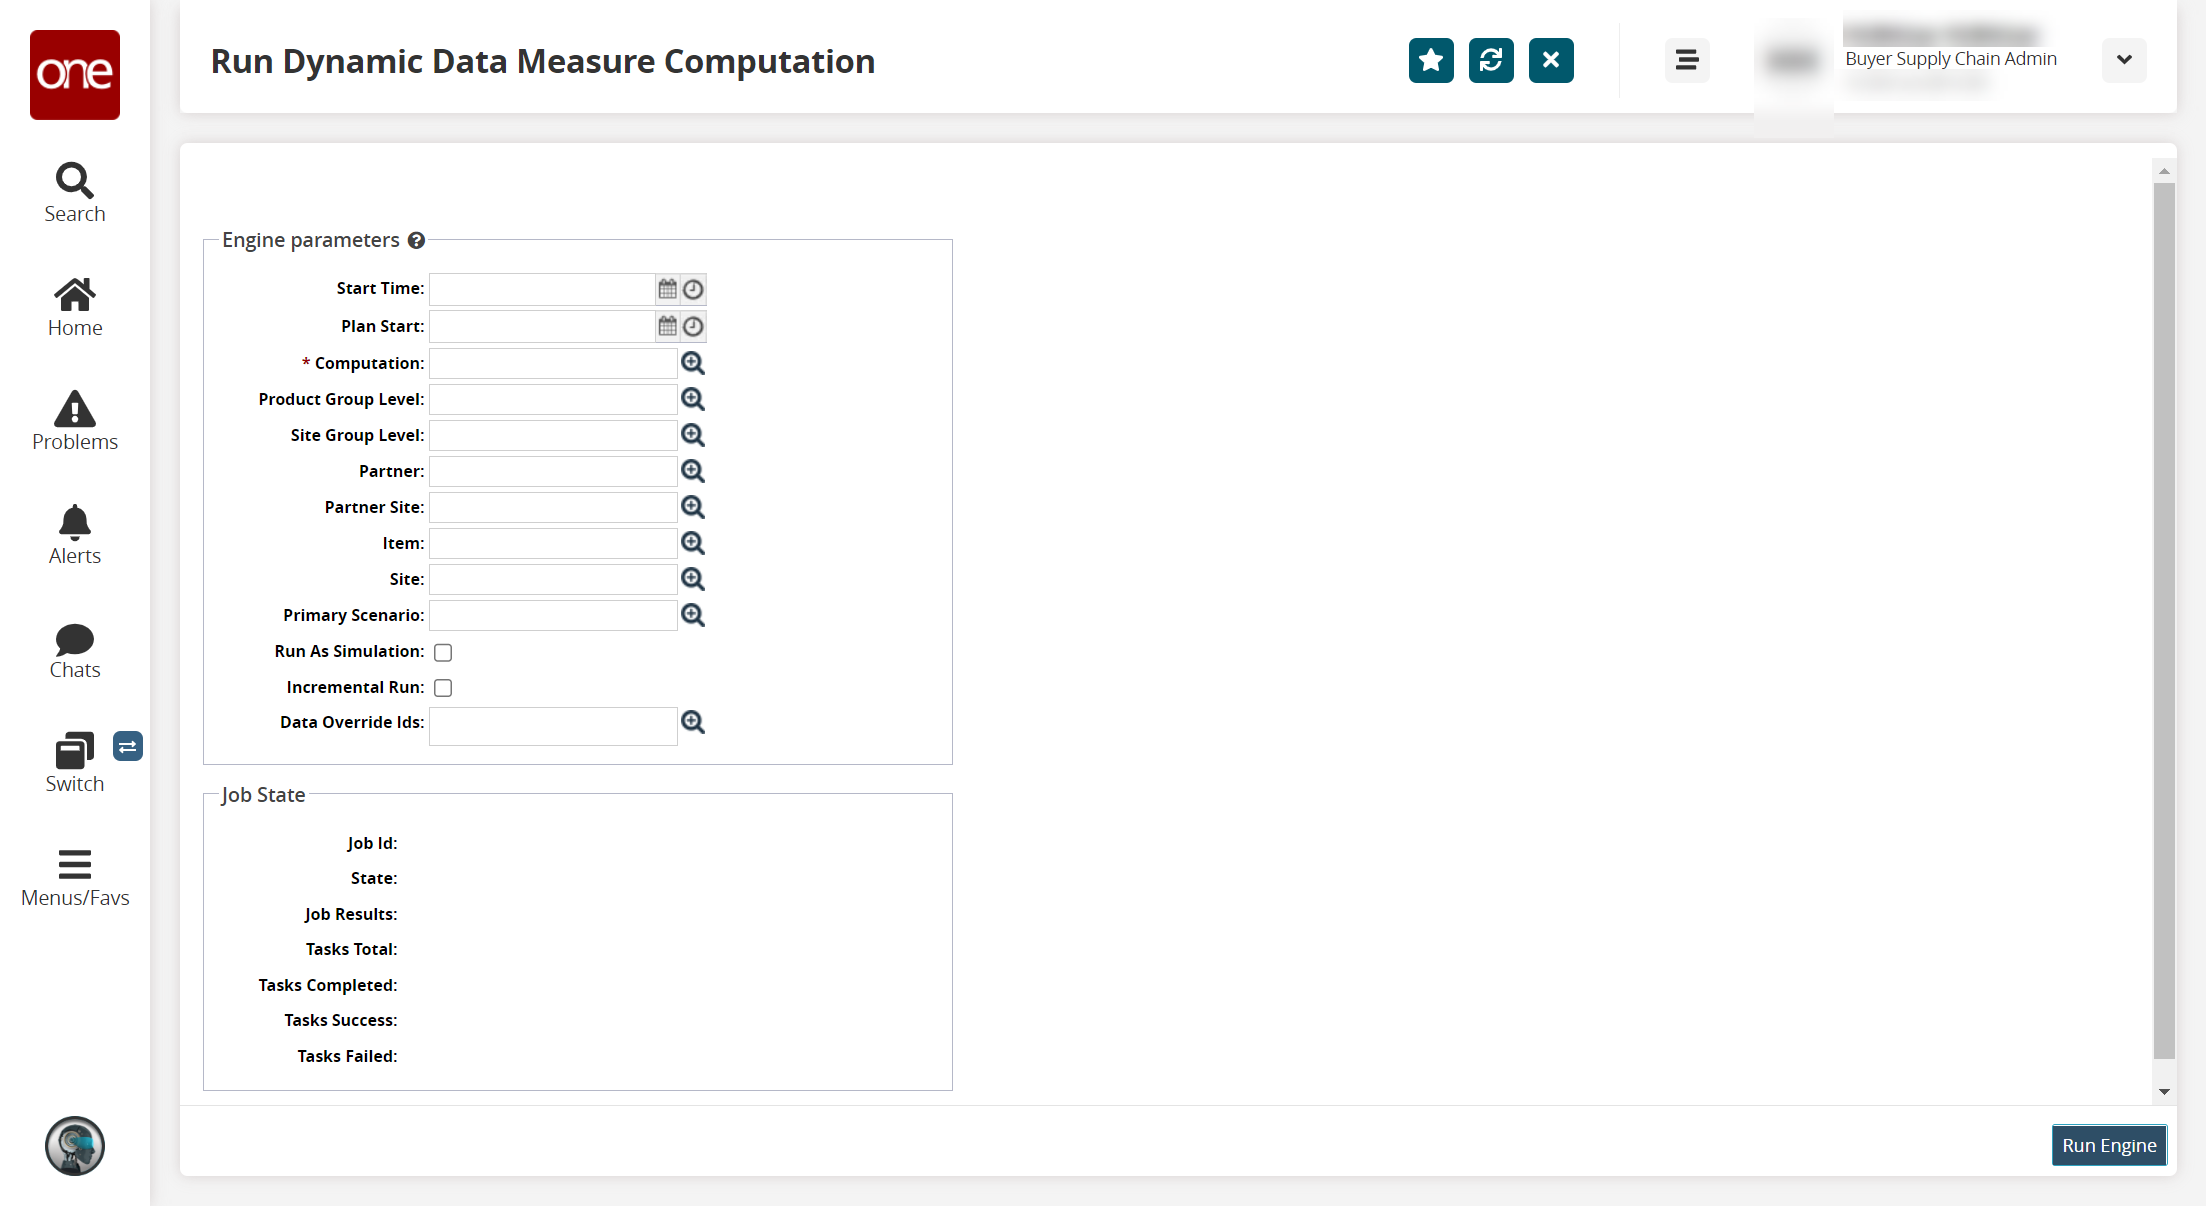This screenshot has width=2206, height=1206.
Task: Click the Computation lookup magnifier icon
Action: 693,363
